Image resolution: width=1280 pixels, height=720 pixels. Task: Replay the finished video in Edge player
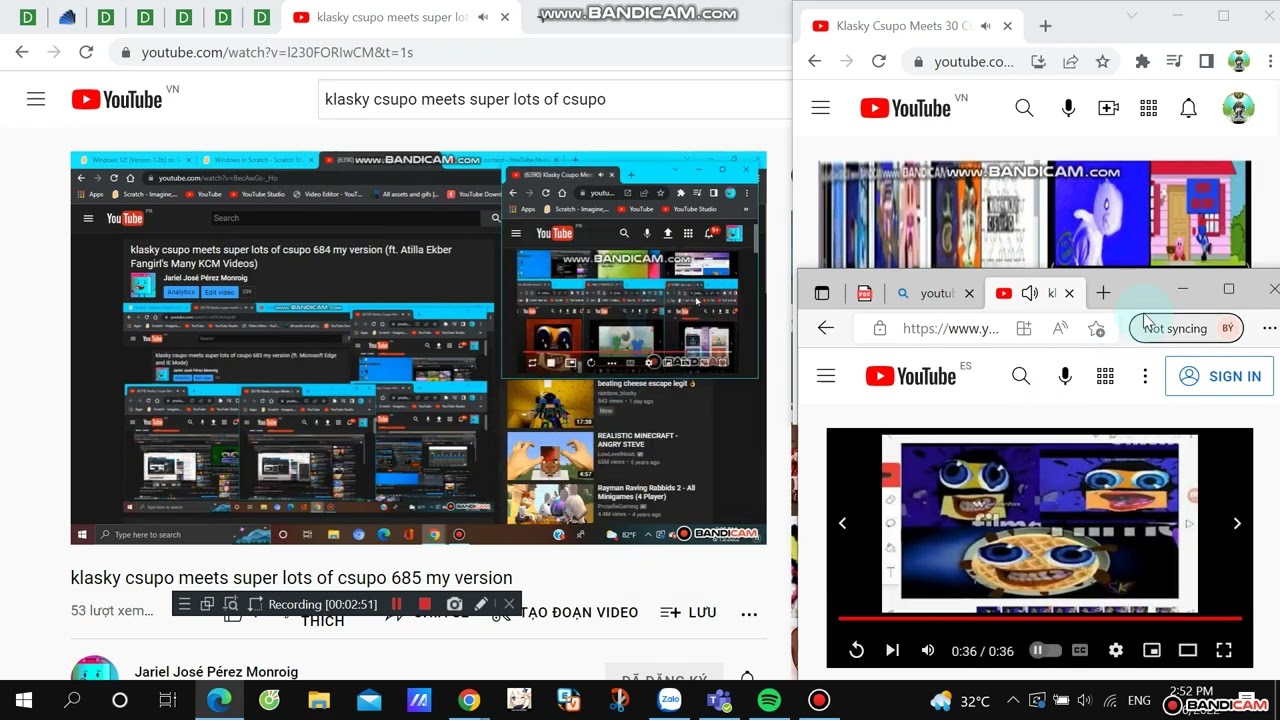point(856,650)
